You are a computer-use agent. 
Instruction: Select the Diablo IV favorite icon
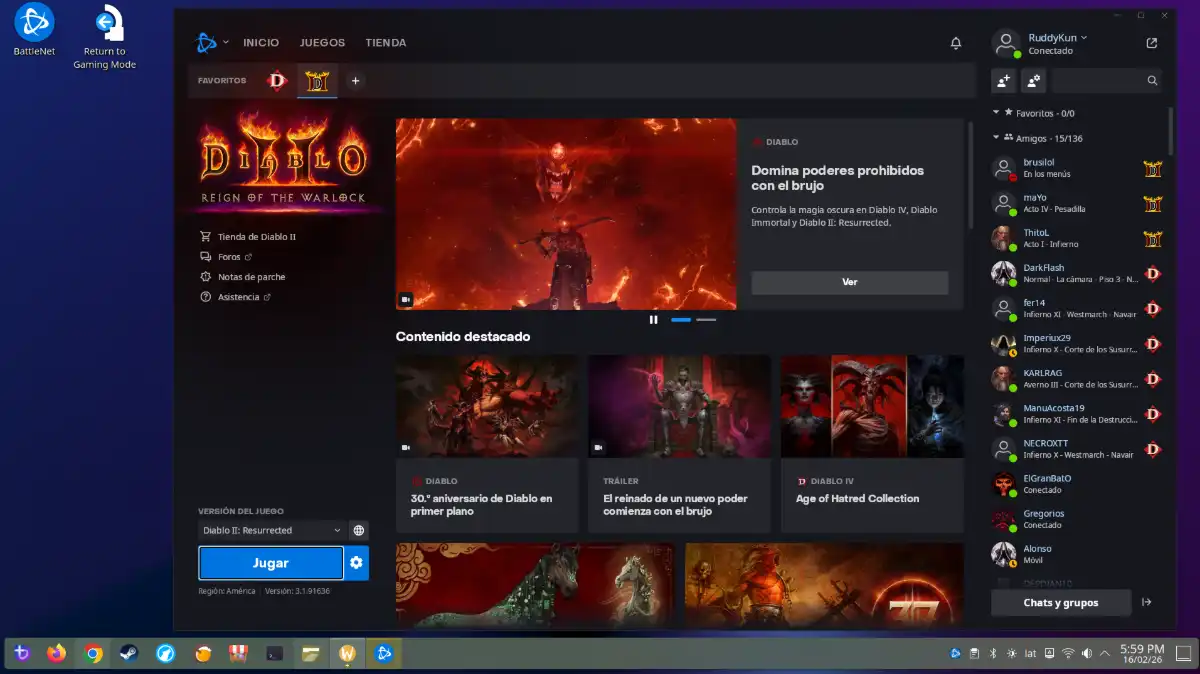coord(277,81)
